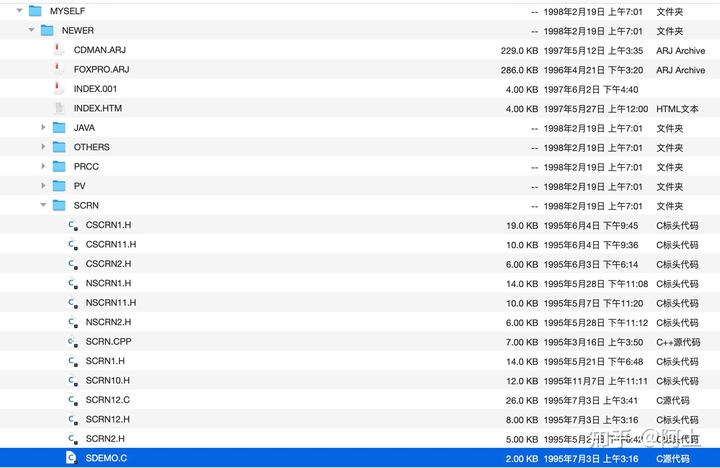Click the CSCRN2.H file name
720x468 pixels.
click(x=108, y=264)
